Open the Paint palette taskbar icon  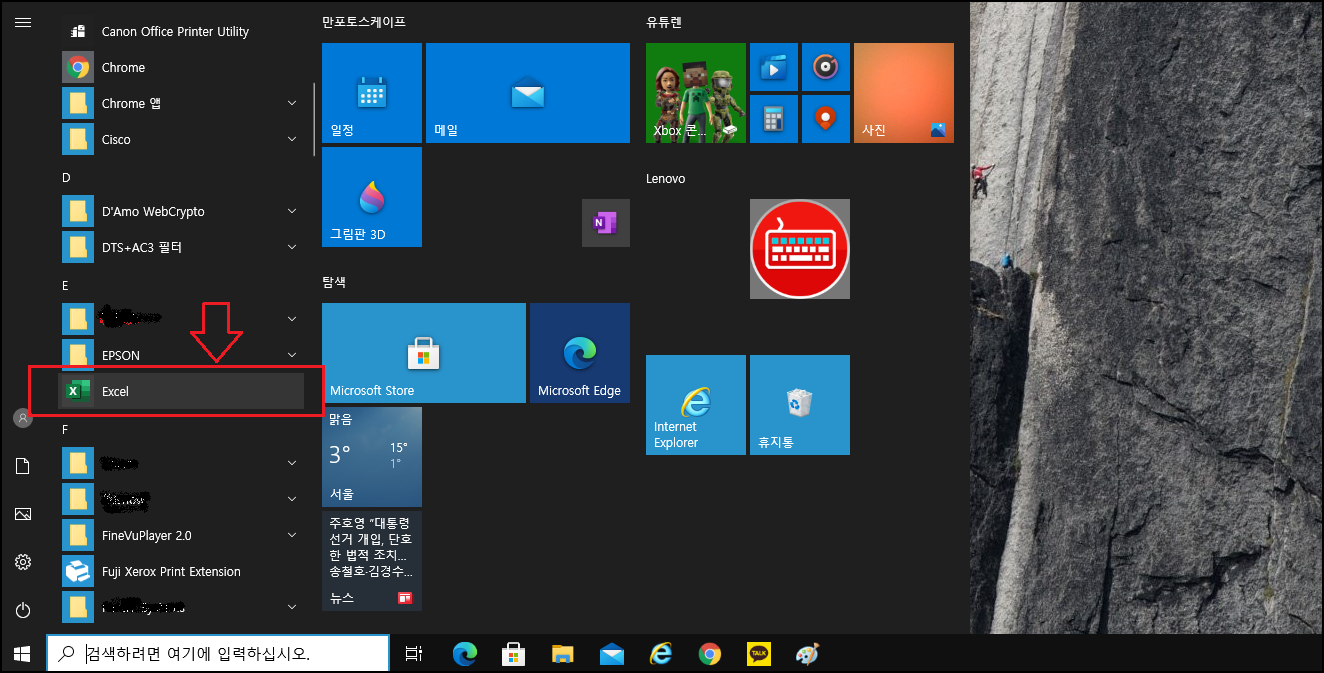807,654
